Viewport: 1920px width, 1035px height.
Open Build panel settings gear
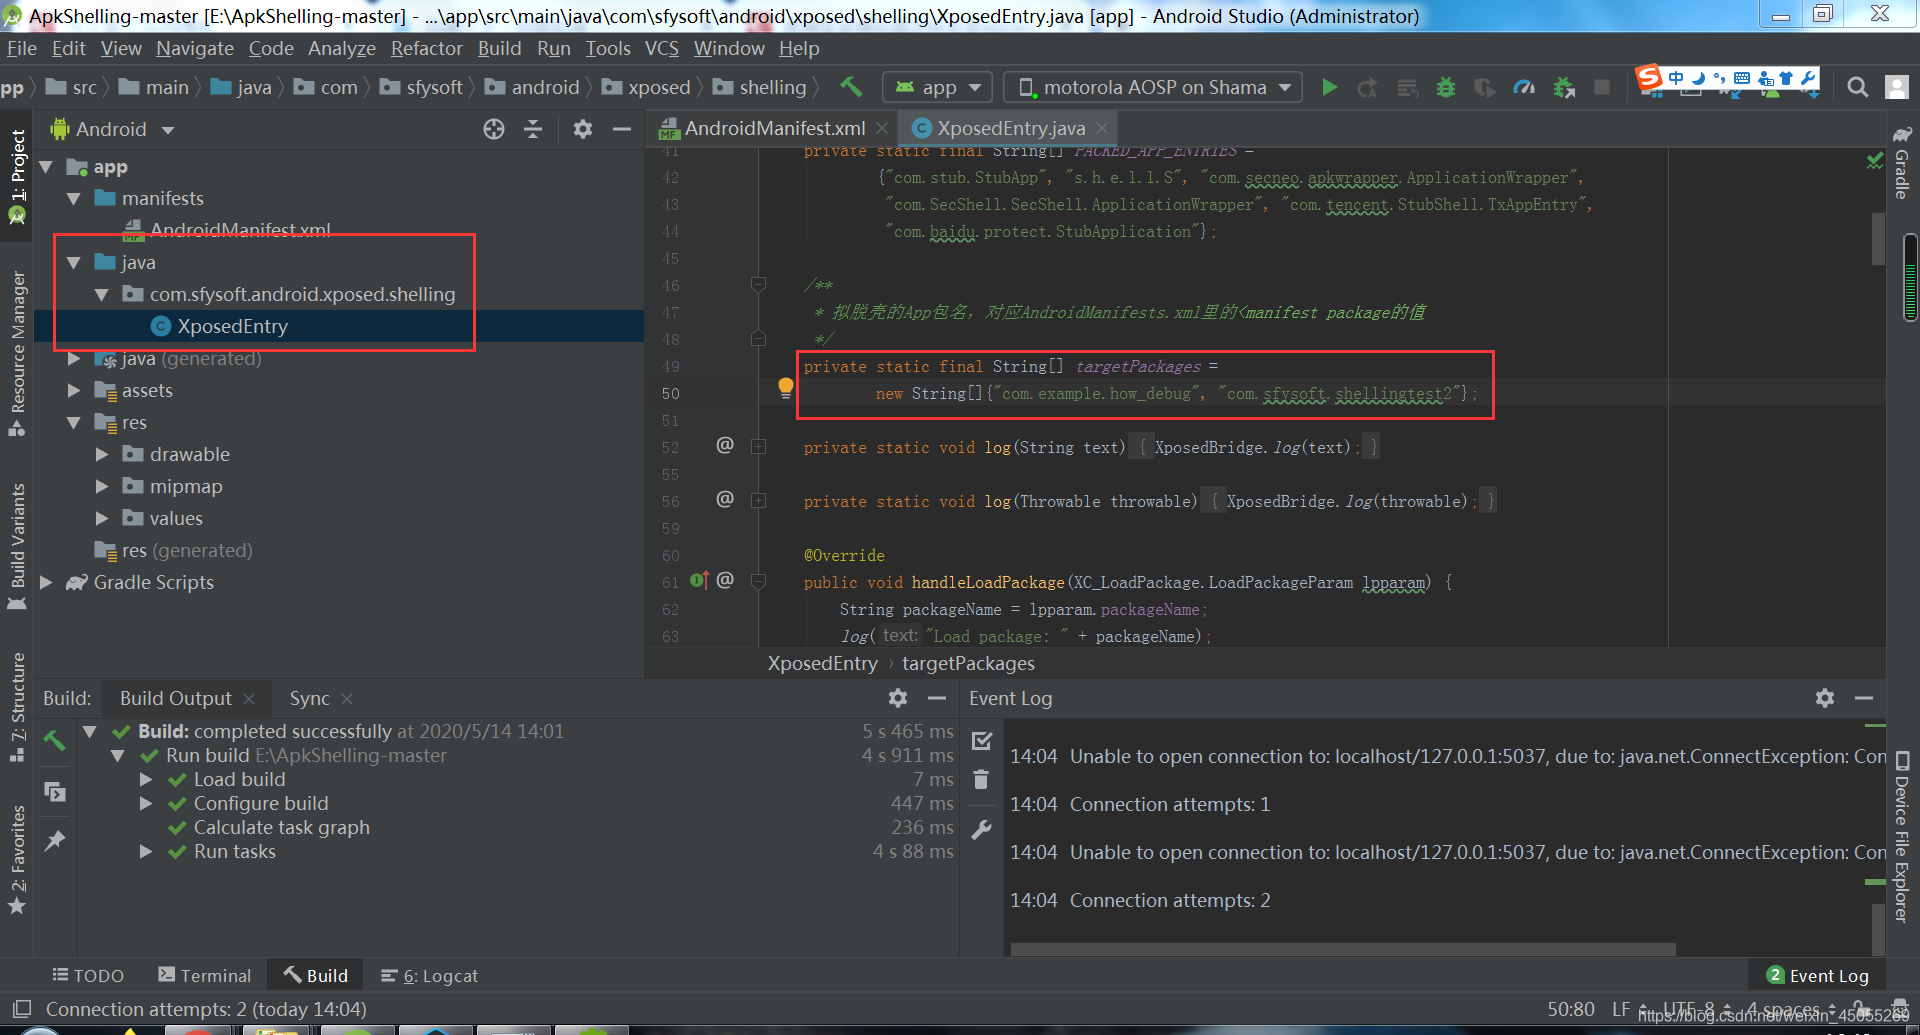click(898, 698)
